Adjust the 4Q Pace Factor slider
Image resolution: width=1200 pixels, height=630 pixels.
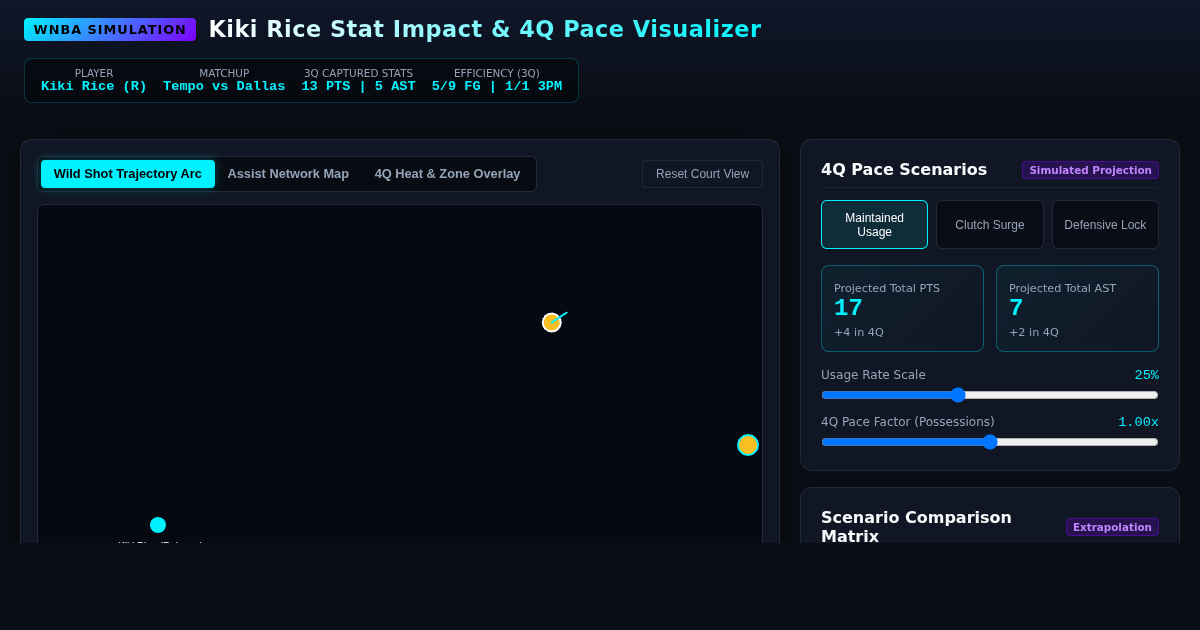pos(990,442)
